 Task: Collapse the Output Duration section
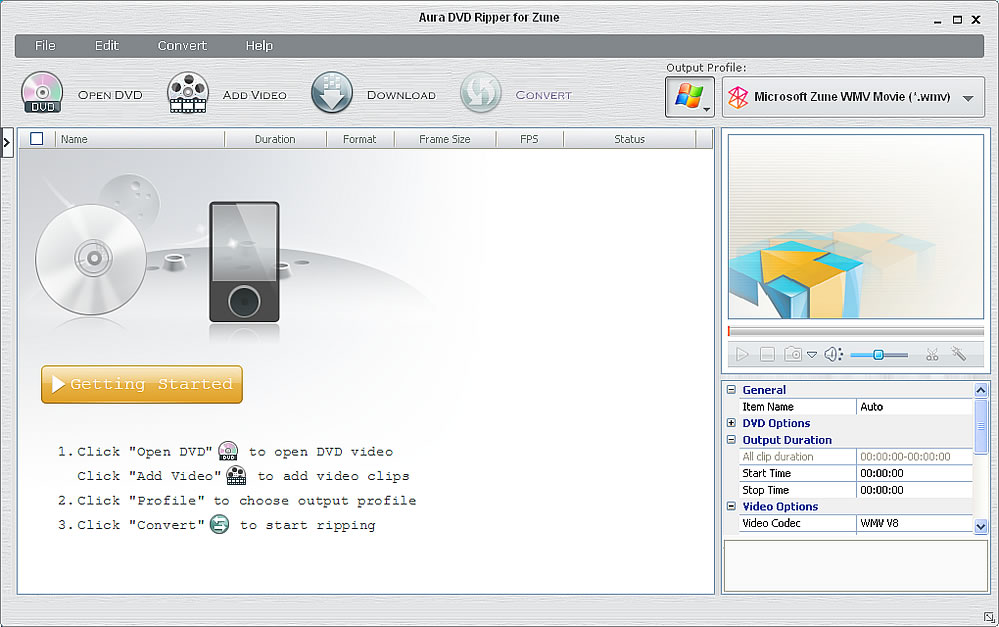tap(731, 439)
